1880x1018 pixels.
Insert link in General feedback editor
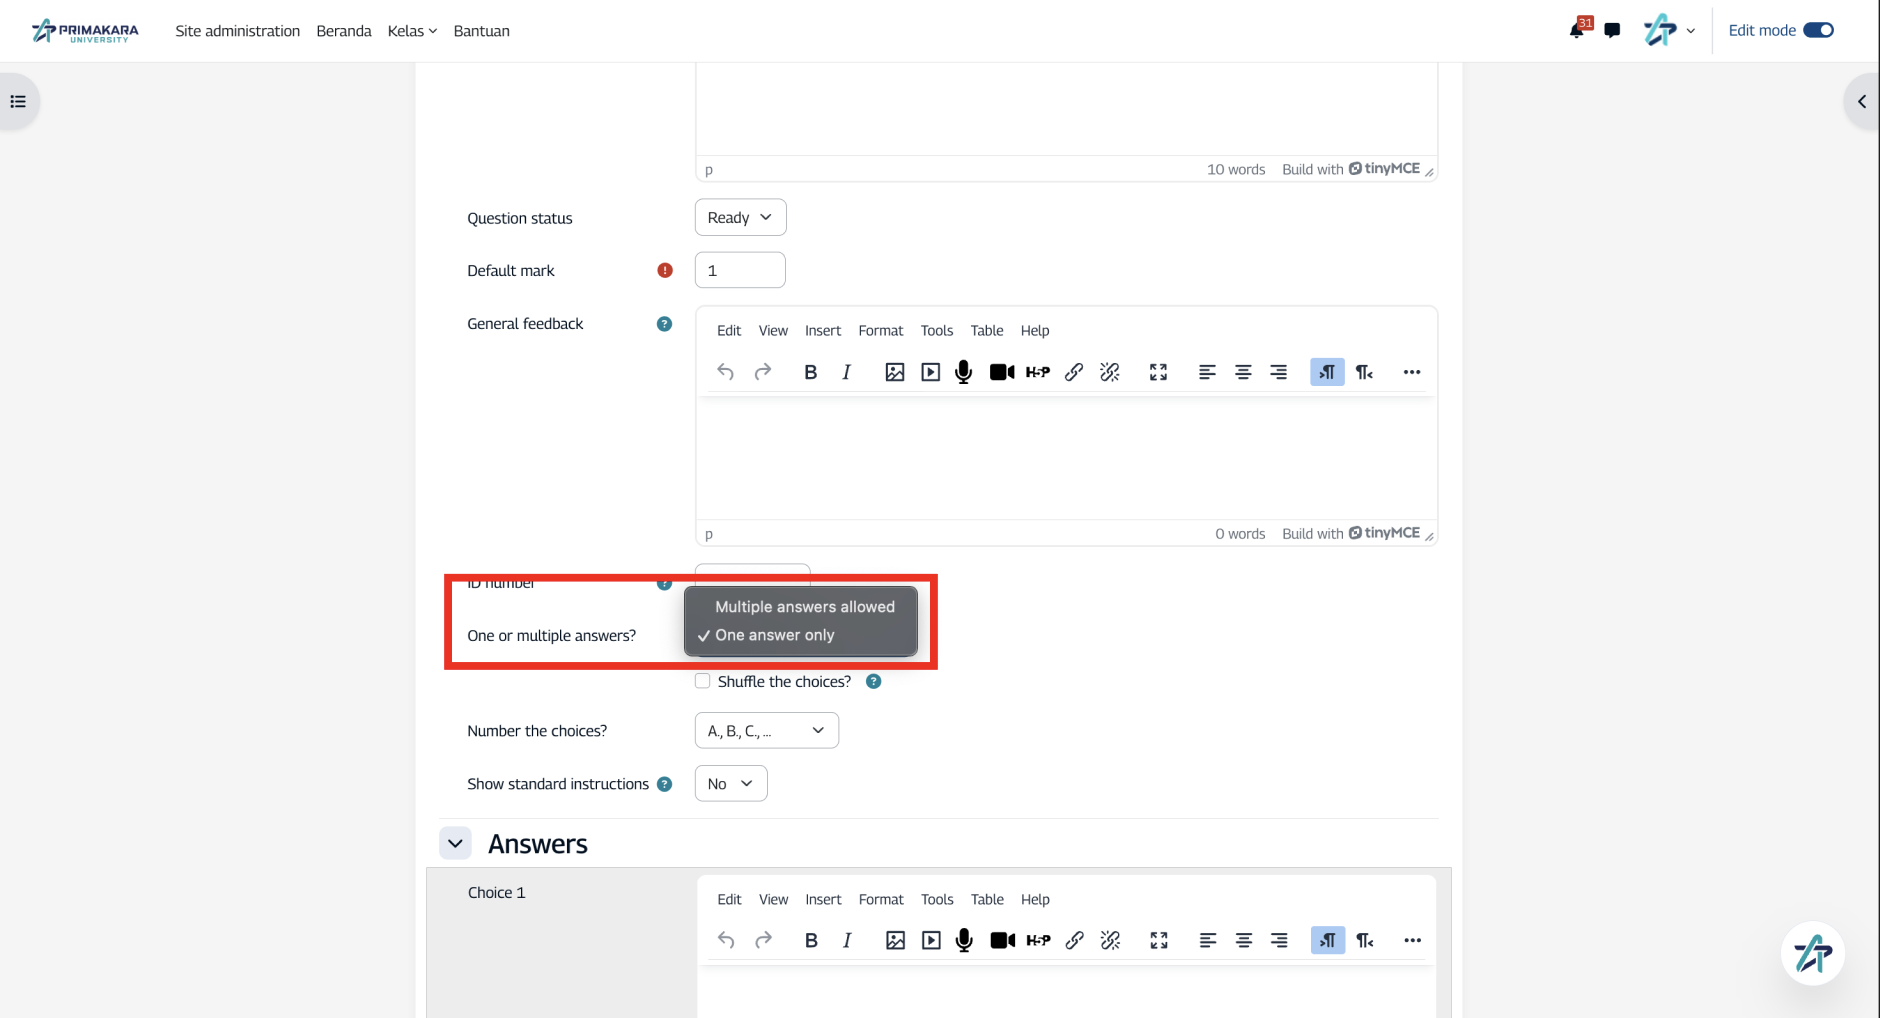(1074, 372)
